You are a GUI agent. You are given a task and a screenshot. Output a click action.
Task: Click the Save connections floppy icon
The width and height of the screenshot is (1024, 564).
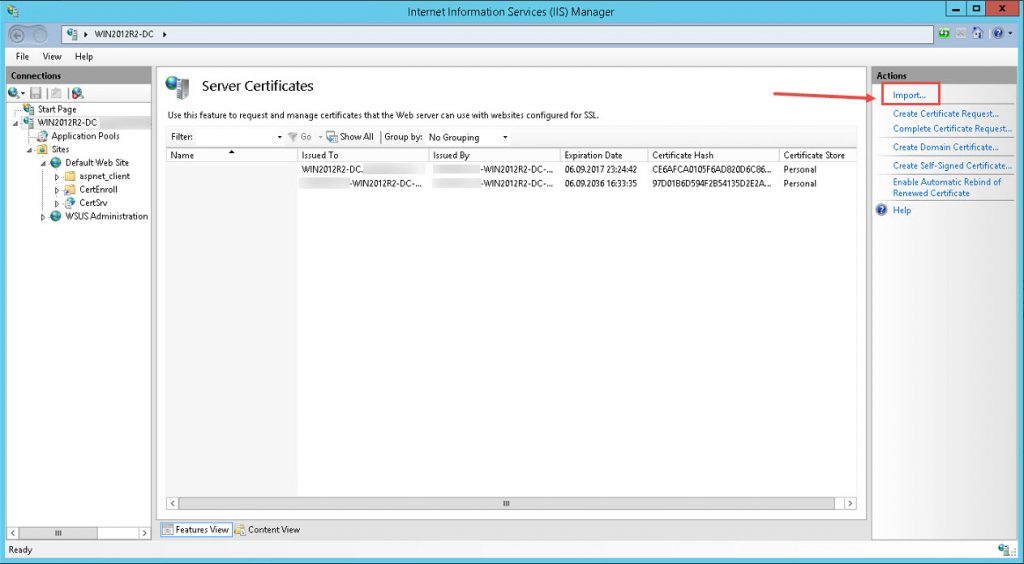(x=36, y=93)
